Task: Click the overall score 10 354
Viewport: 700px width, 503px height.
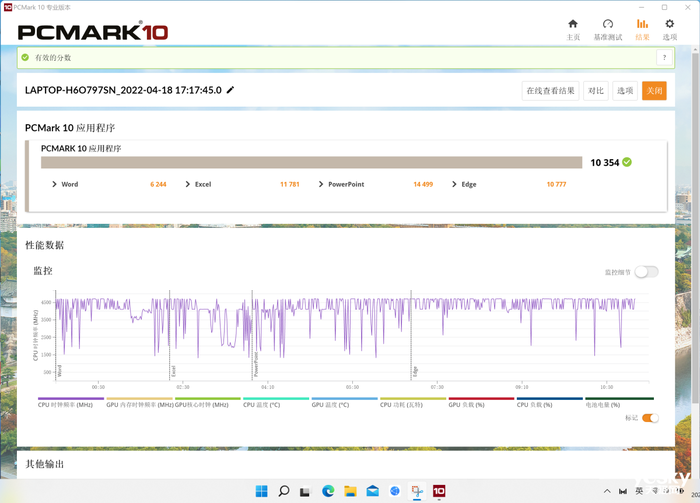Action: coord(604,162)
